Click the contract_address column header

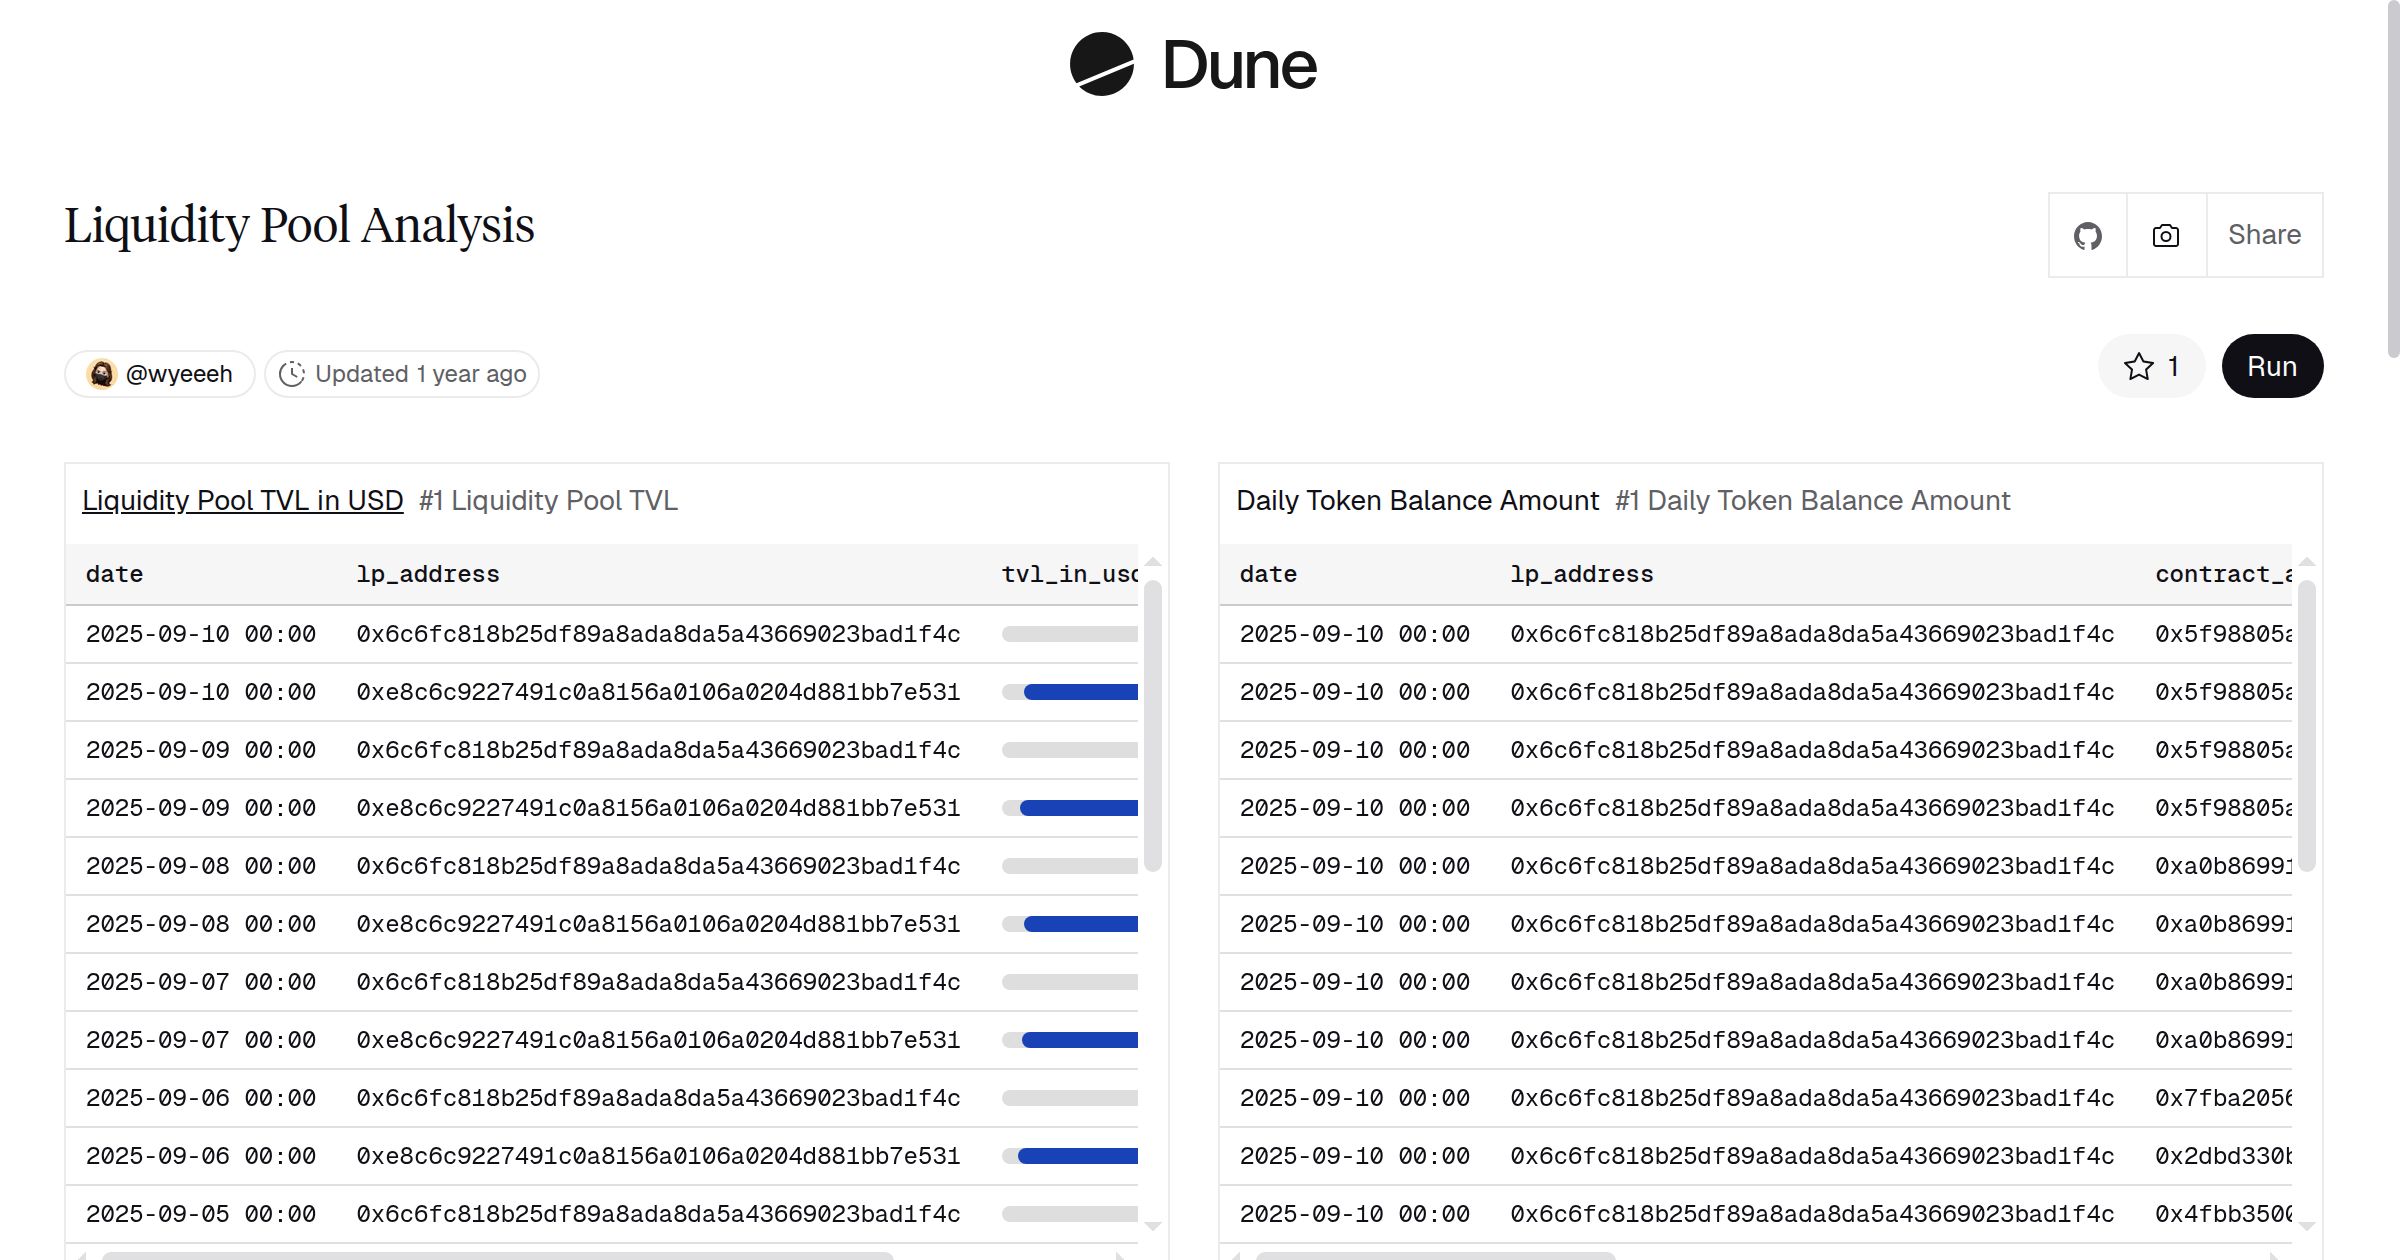pyautogui.click(x=2223, y=574)
